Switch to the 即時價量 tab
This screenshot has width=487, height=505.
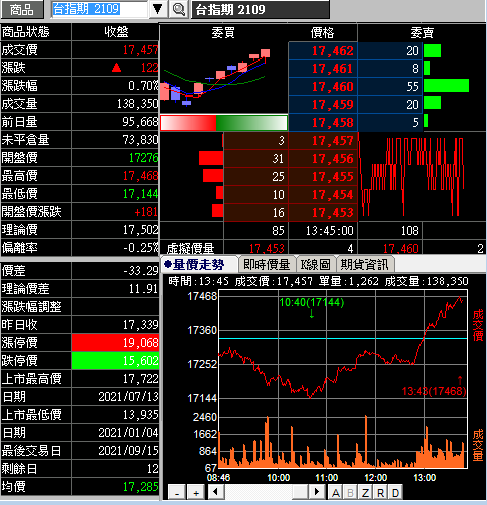coord(267,265)
